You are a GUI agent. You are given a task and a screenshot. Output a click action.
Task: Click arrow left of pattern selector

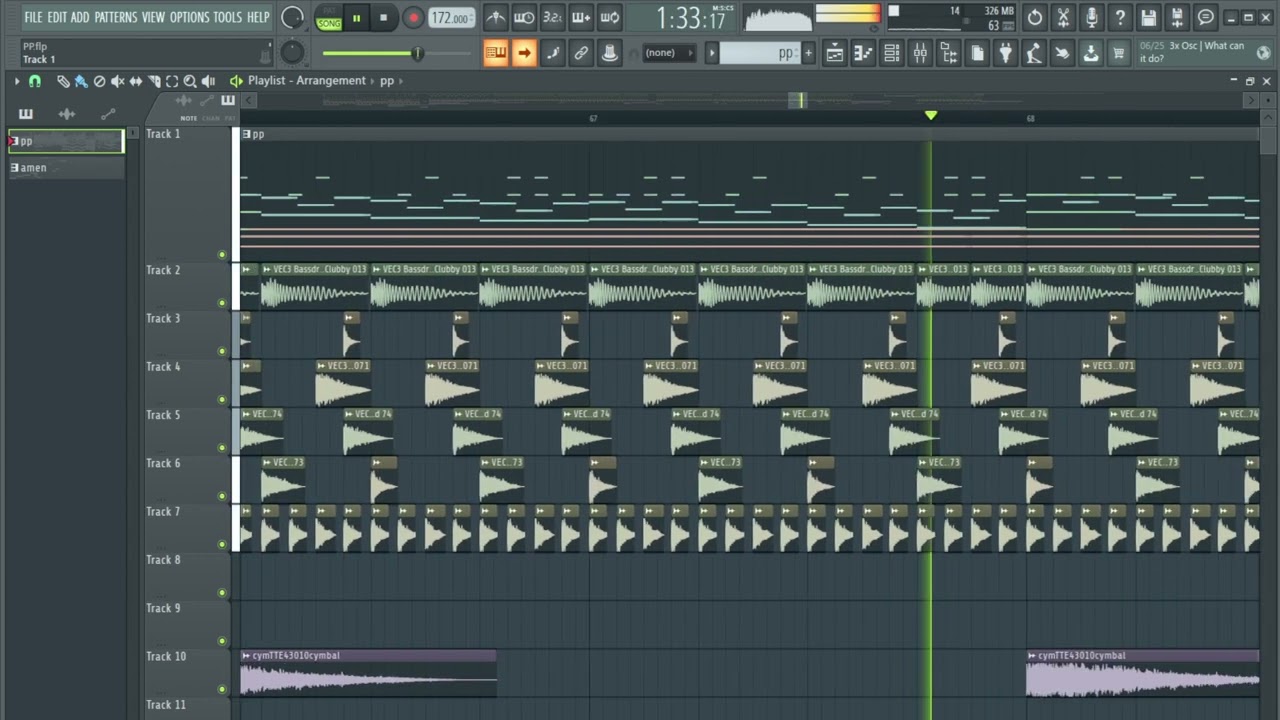[711, 53]
